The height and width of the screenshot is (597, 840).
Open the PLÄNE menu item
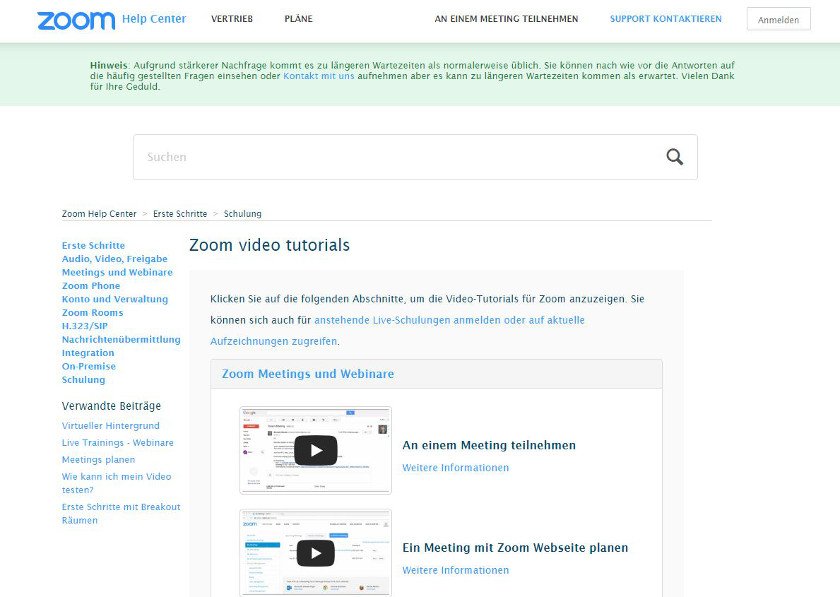click(298, 19)
